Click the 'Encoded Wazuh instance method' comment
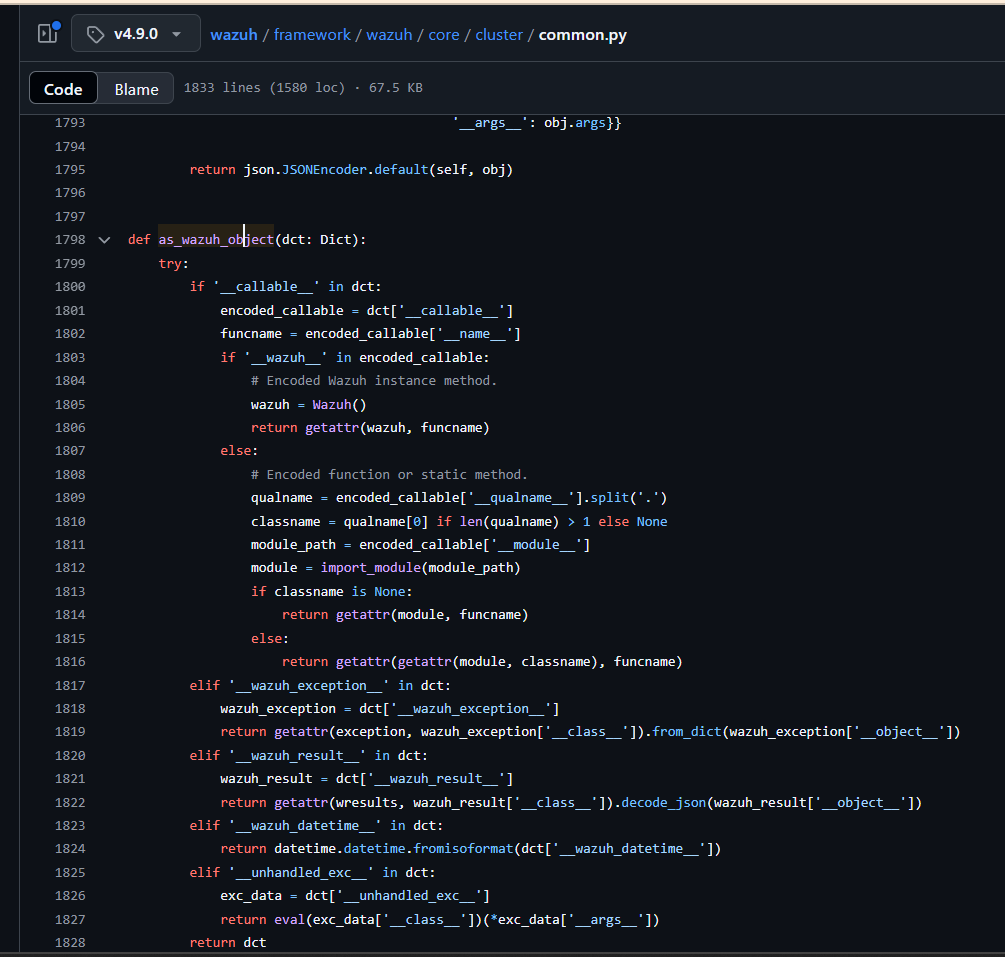This screenshot has height=957, width=1005. (374, 381)
